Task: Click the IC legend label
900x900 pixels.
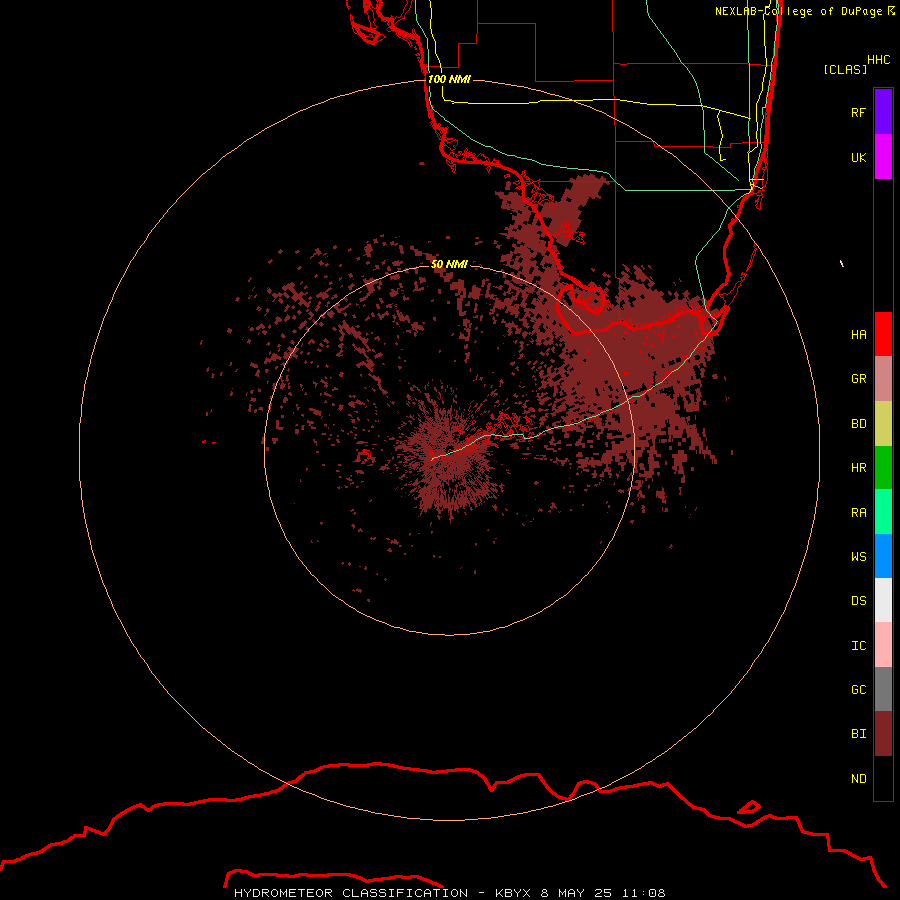Action: [x=858, y=646]
